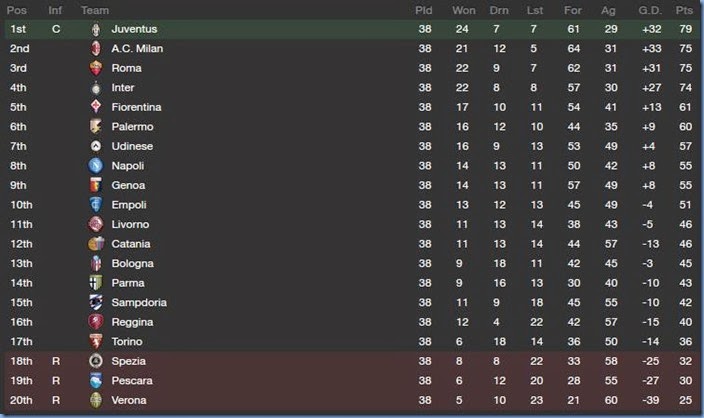This screenshot has width=704, height=418.
Task: Open the Palermo team link
Action: [x=132, y=127]
